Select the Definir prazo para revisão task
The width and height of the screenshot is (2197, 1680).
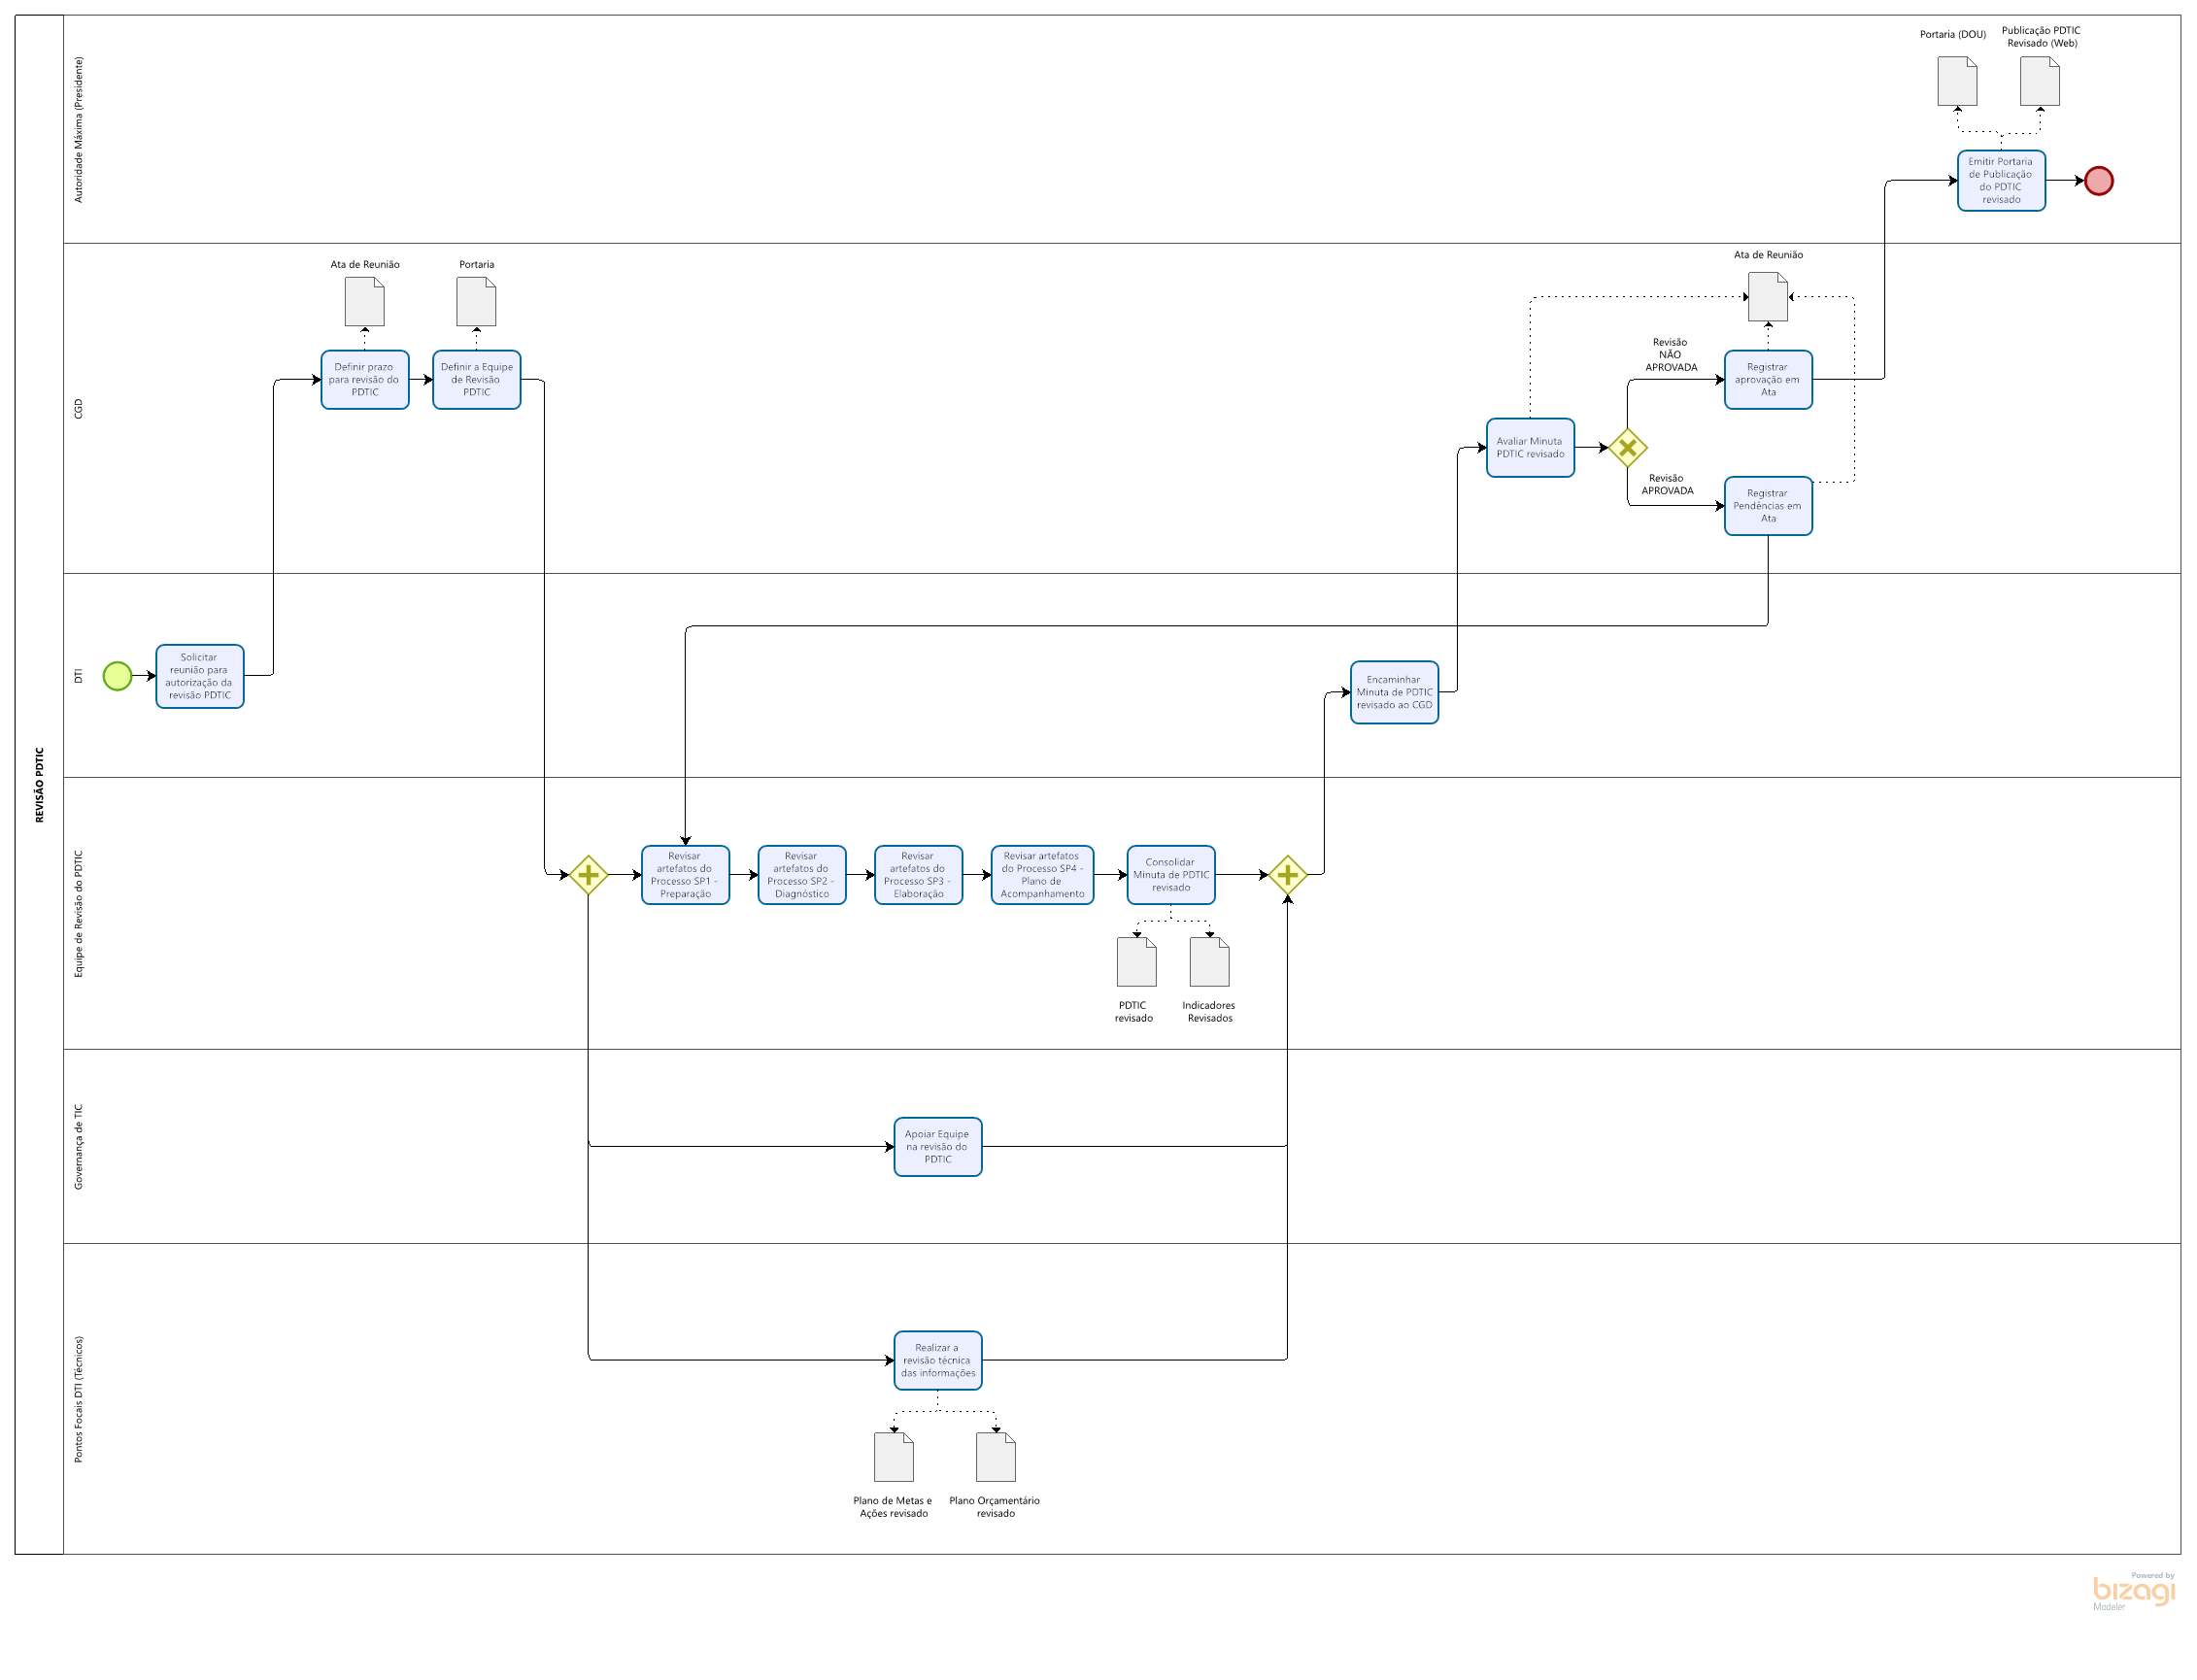[x=365, y=380]
